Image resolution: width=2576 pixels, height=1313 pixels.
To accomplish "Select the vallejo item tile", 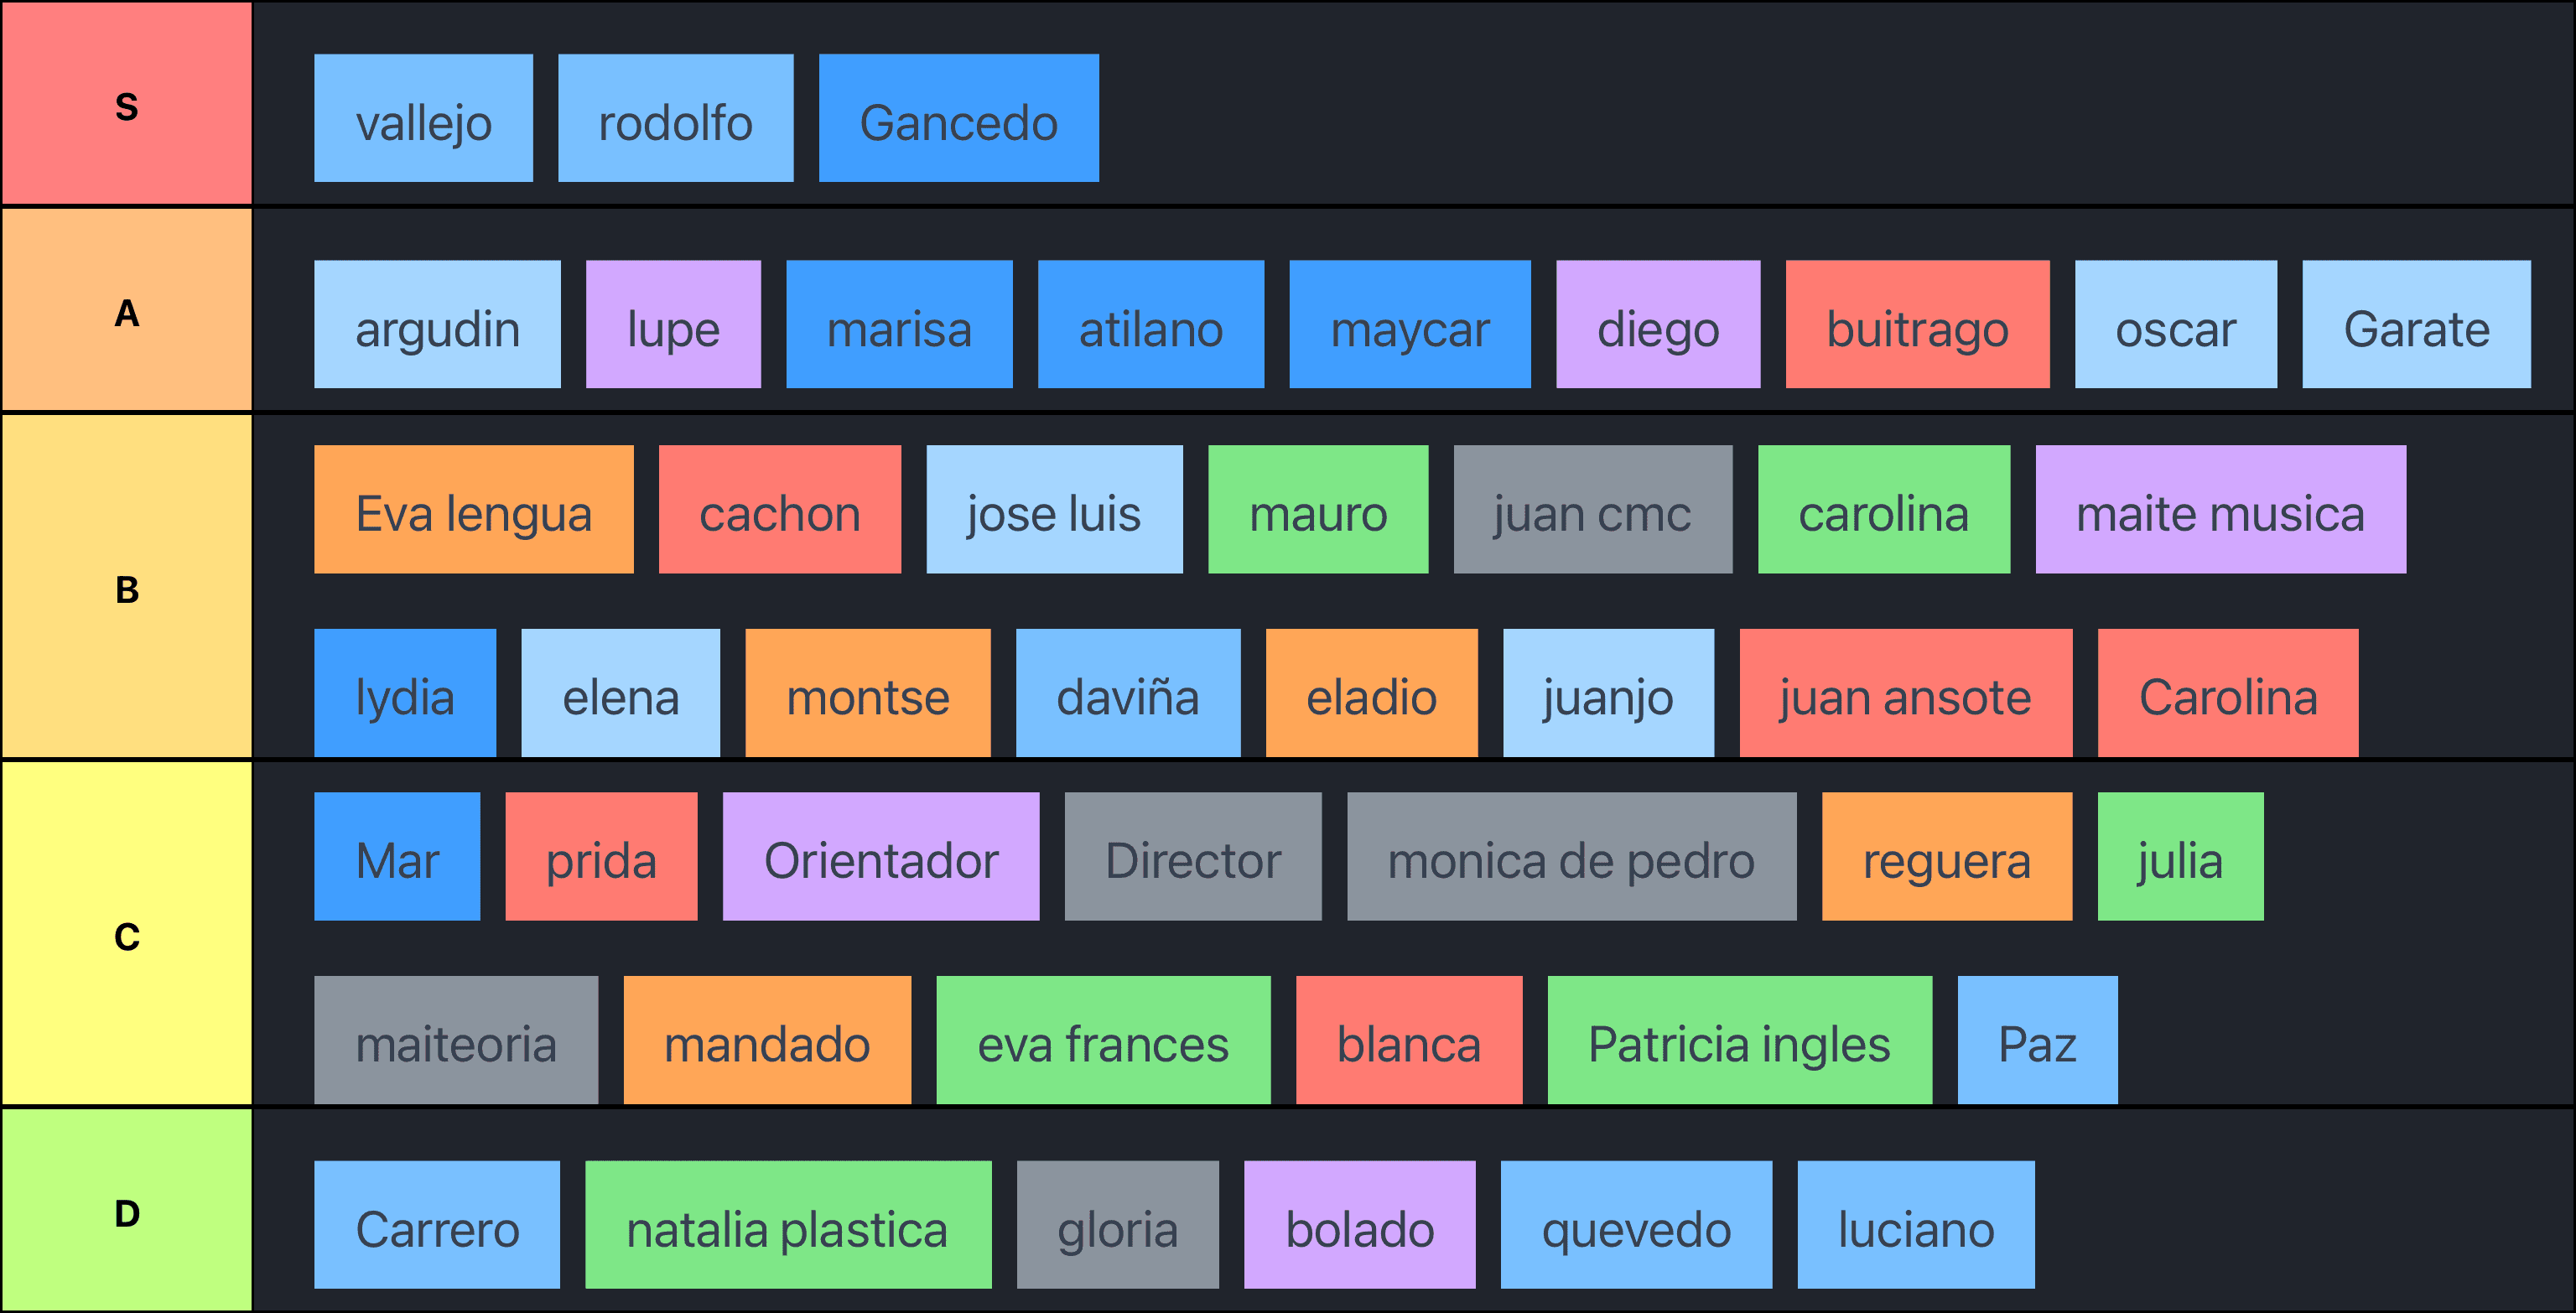I will click(x=423, y=118).
